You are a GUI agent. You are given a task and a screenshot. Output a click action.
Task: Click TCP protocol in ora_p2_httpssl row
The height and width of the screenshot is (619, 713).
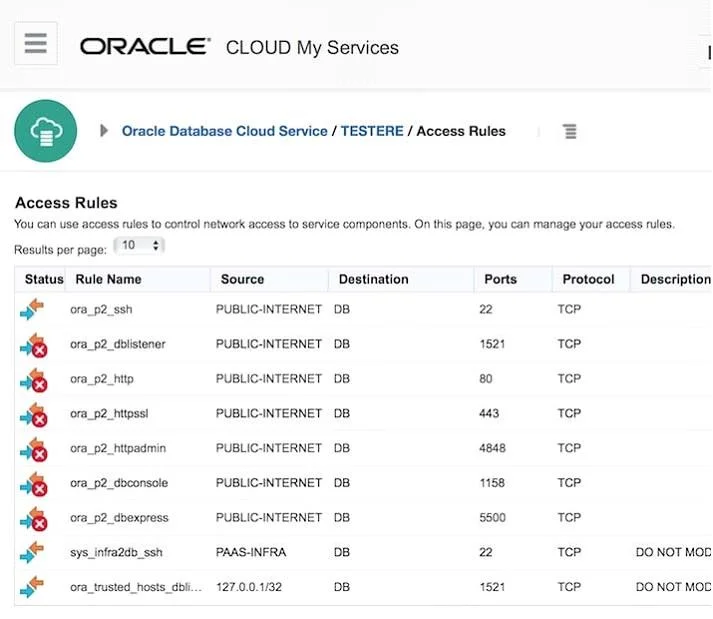point(569,413)
